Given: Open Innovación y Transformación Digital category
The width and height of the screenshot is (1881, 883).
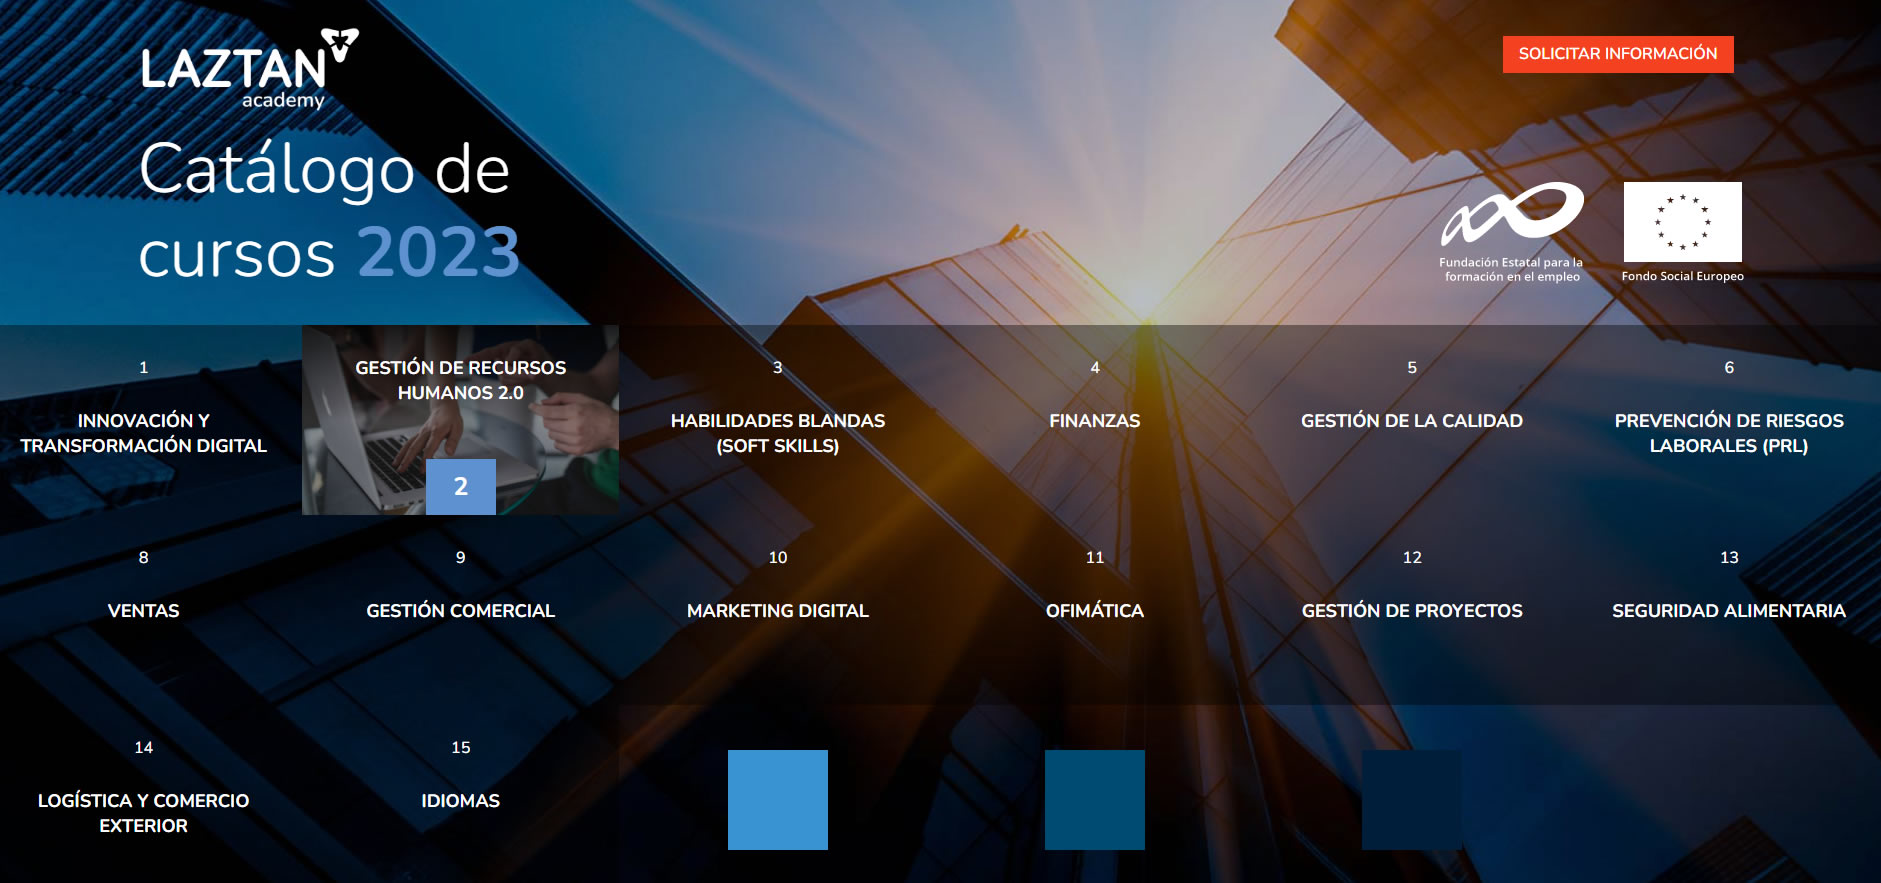Looking at the screenshot, I should click(144, 433).
